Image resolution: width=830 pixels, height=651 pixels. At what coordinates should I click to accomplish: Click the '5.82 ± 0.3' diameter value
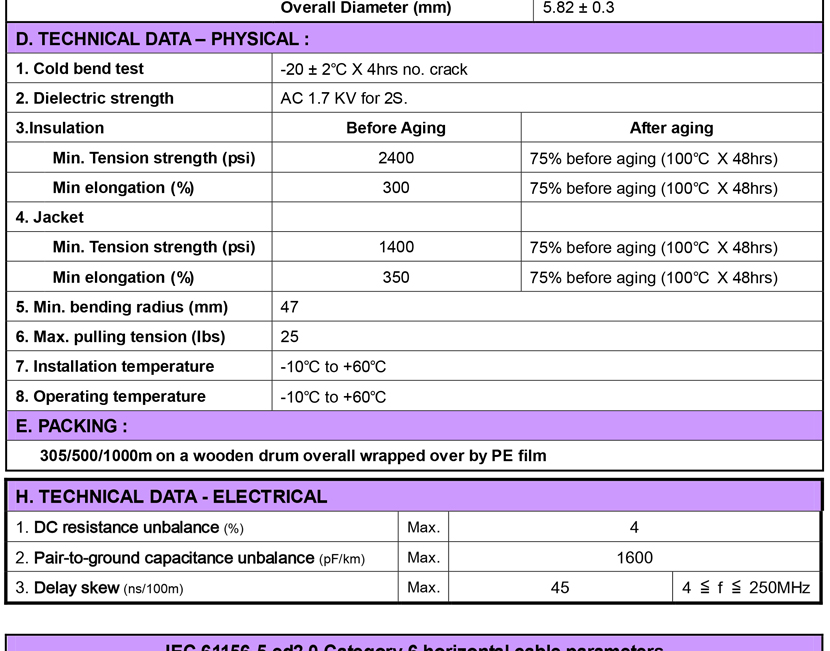579,8
